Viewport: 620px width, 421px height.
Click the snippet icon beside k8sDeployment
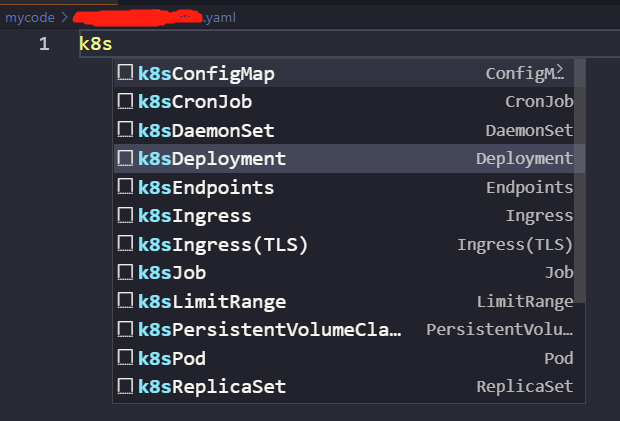pyautogui.click(x=125, y=158)
